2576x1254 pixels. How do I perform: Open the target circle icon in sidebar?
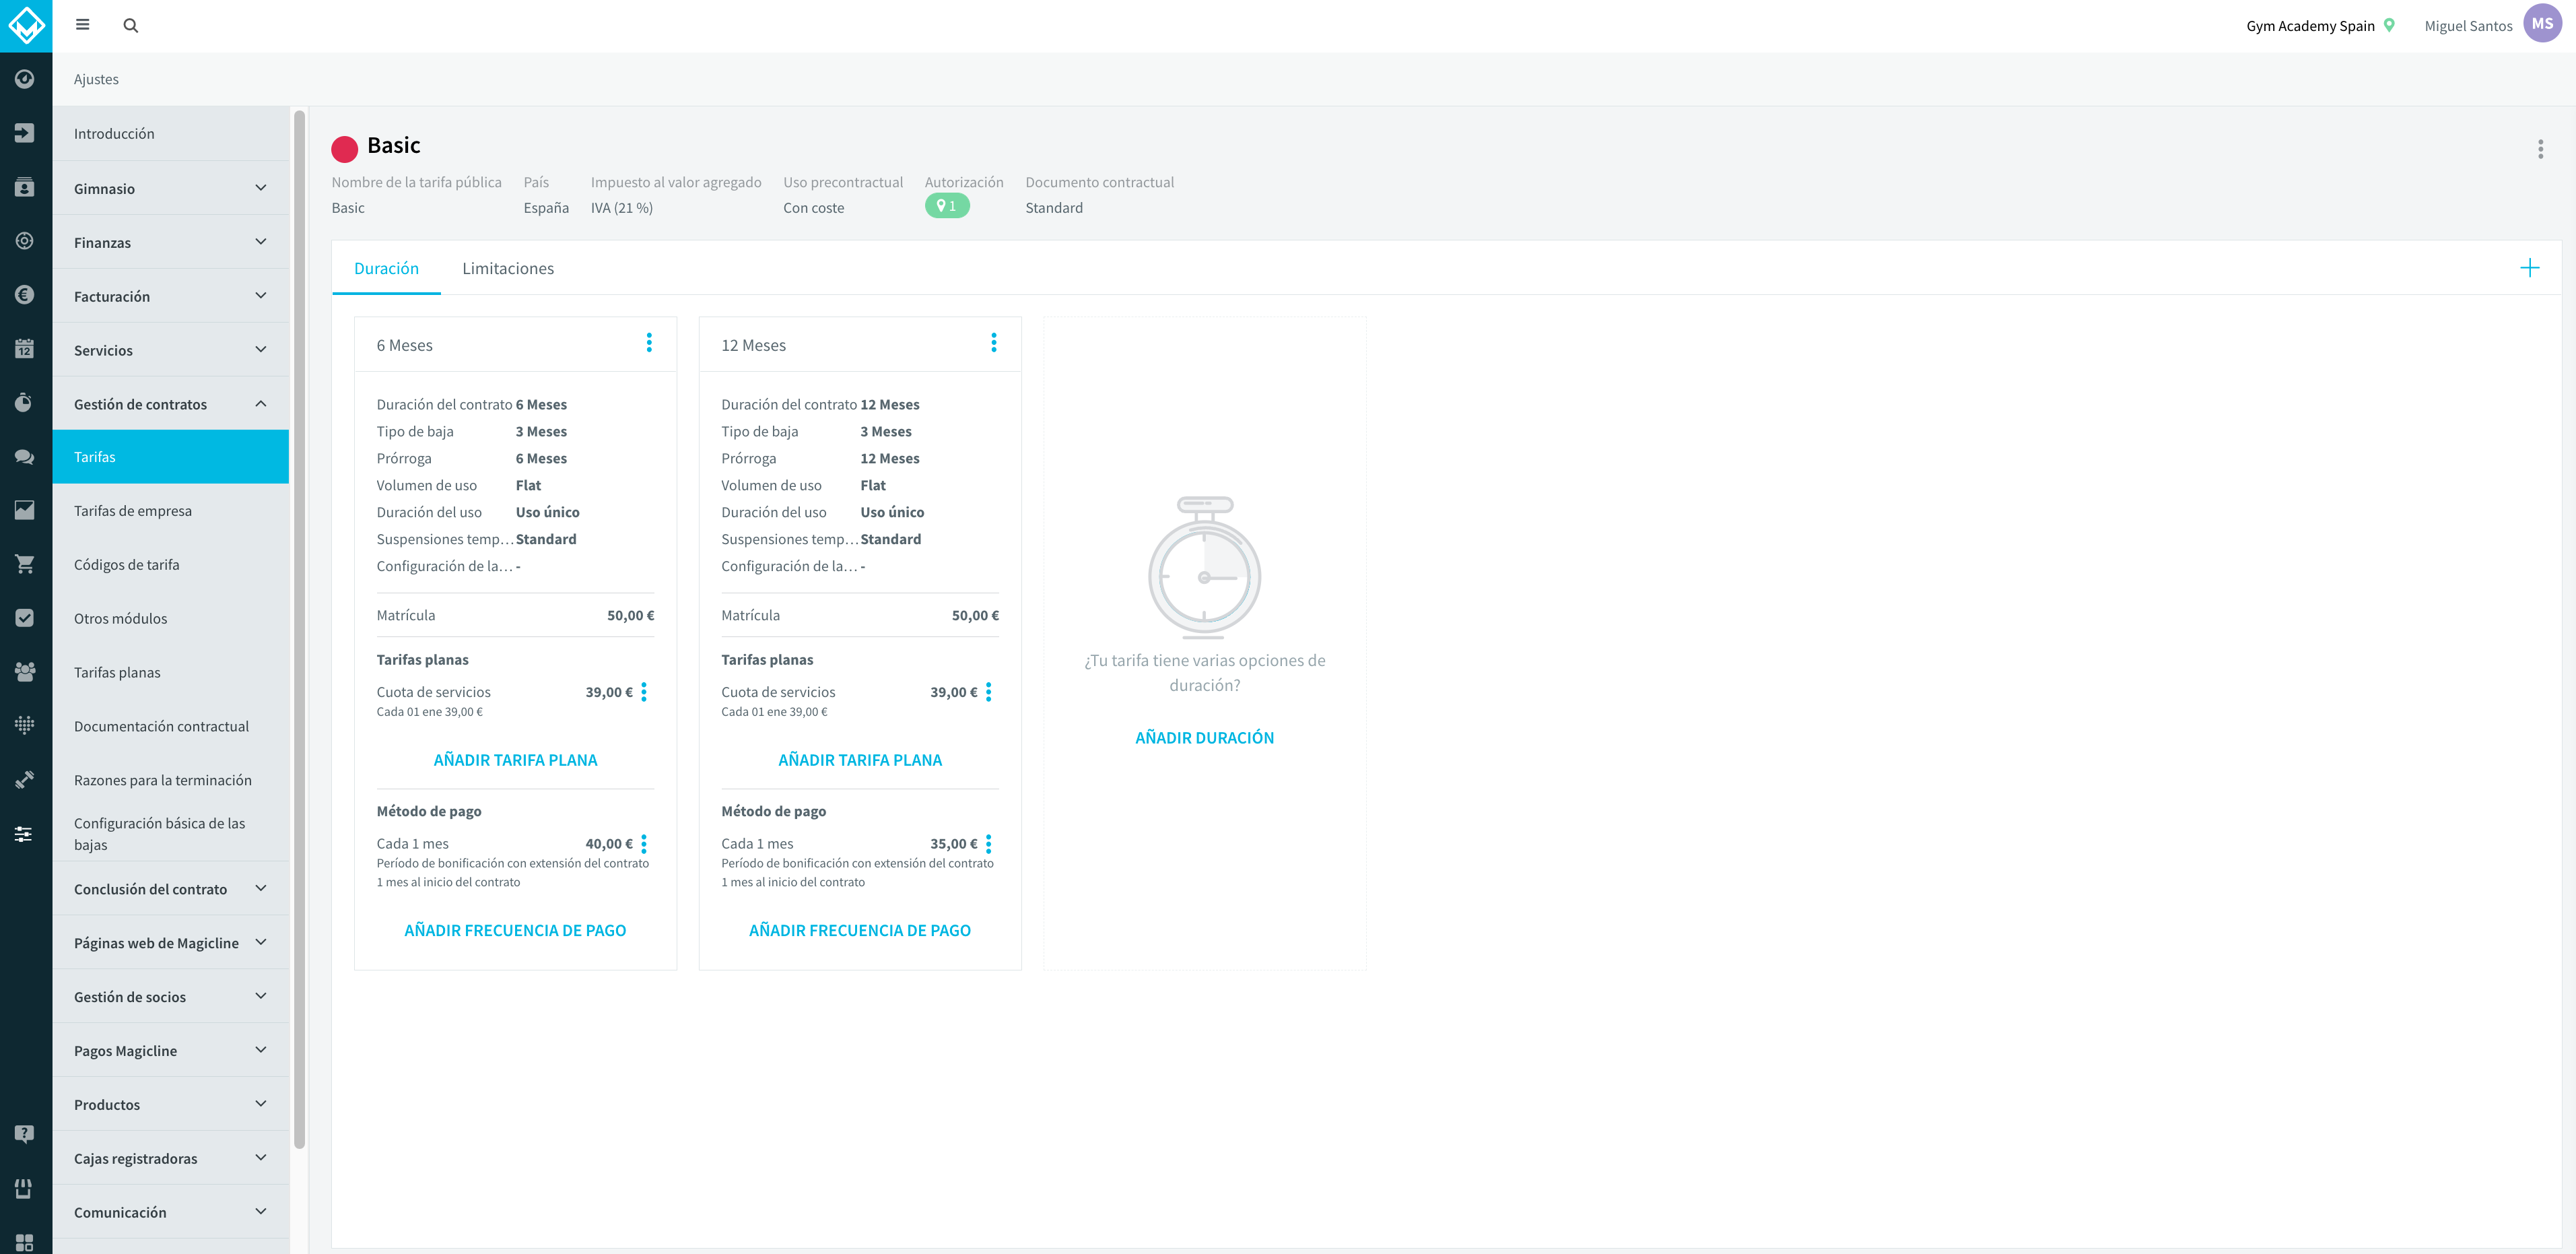pos(25,241)
